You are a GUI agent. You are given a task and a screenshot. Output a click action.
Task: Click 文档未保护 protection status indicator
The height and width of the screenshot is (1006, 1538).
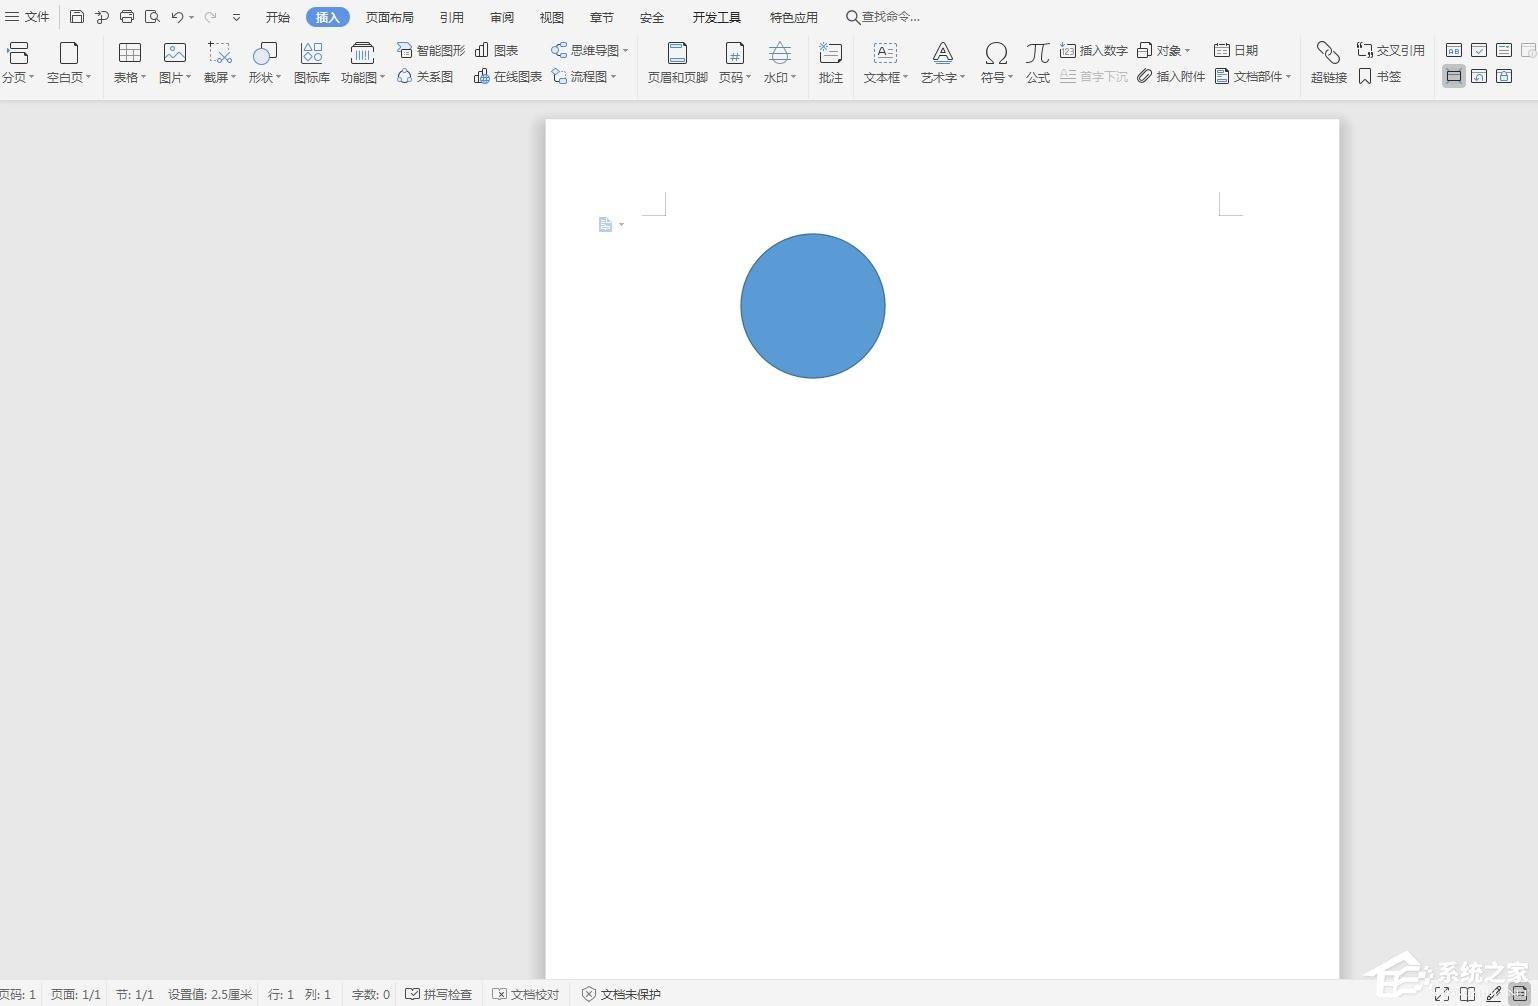point(621,994)
